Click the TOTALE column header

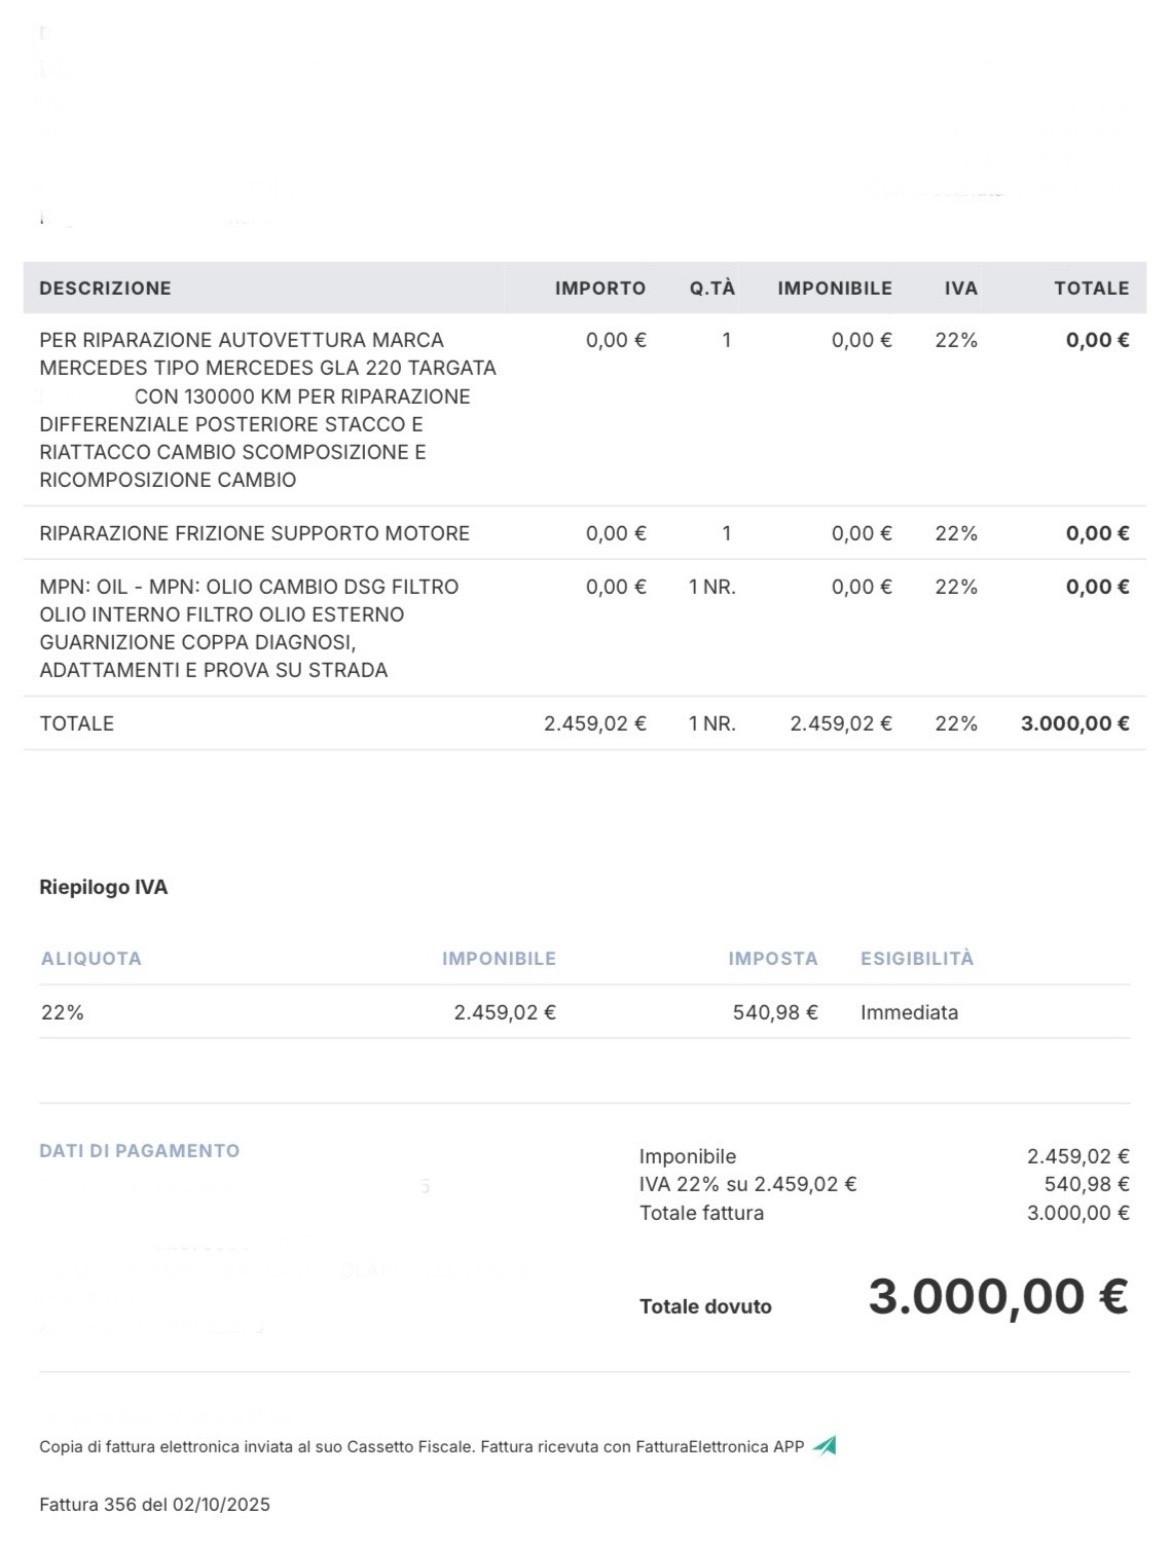tap(1091, 288)
